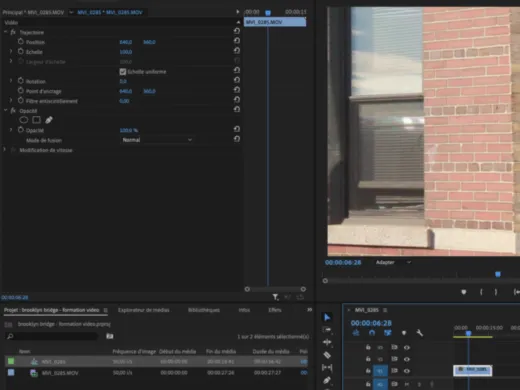
Task: Reset the Rotation parameter
Action: [237, 80]
